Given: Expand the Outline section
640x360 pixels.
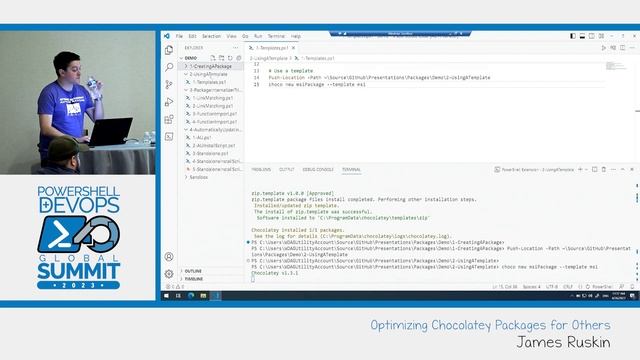Looking at the screenshot, I should [x=211, y=271].
